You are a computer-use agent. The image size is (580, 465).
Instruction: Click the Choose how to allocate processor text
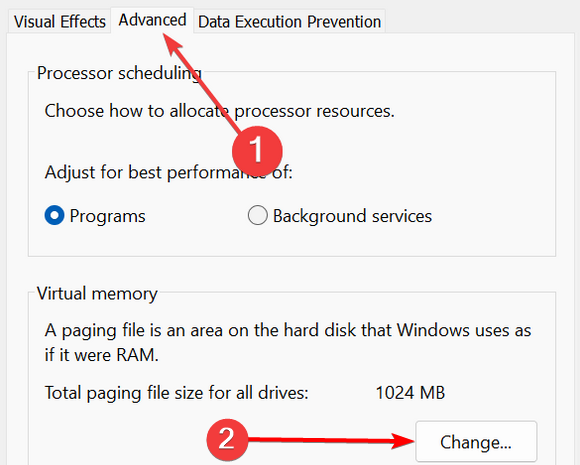click(x=219, y=111)
